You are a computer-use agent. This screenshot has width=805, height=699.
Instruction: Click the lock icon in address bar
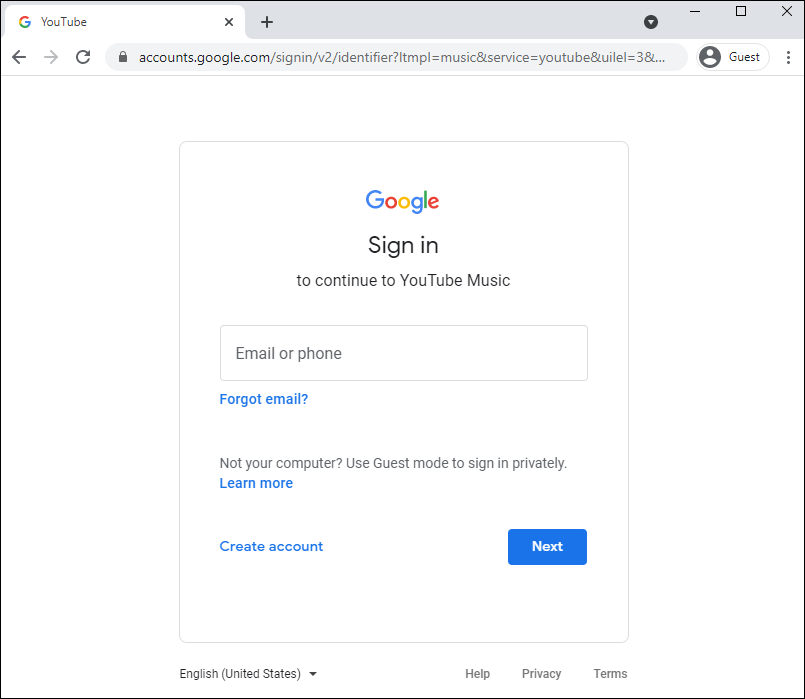(x=123, y=57)
